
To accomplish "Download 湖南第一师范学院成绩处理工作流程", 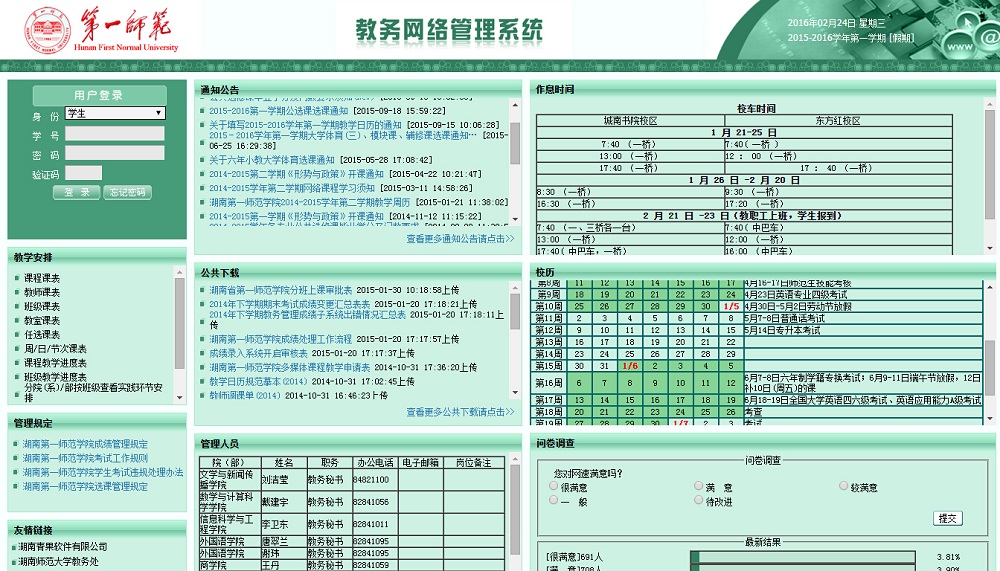I will 281,339.
